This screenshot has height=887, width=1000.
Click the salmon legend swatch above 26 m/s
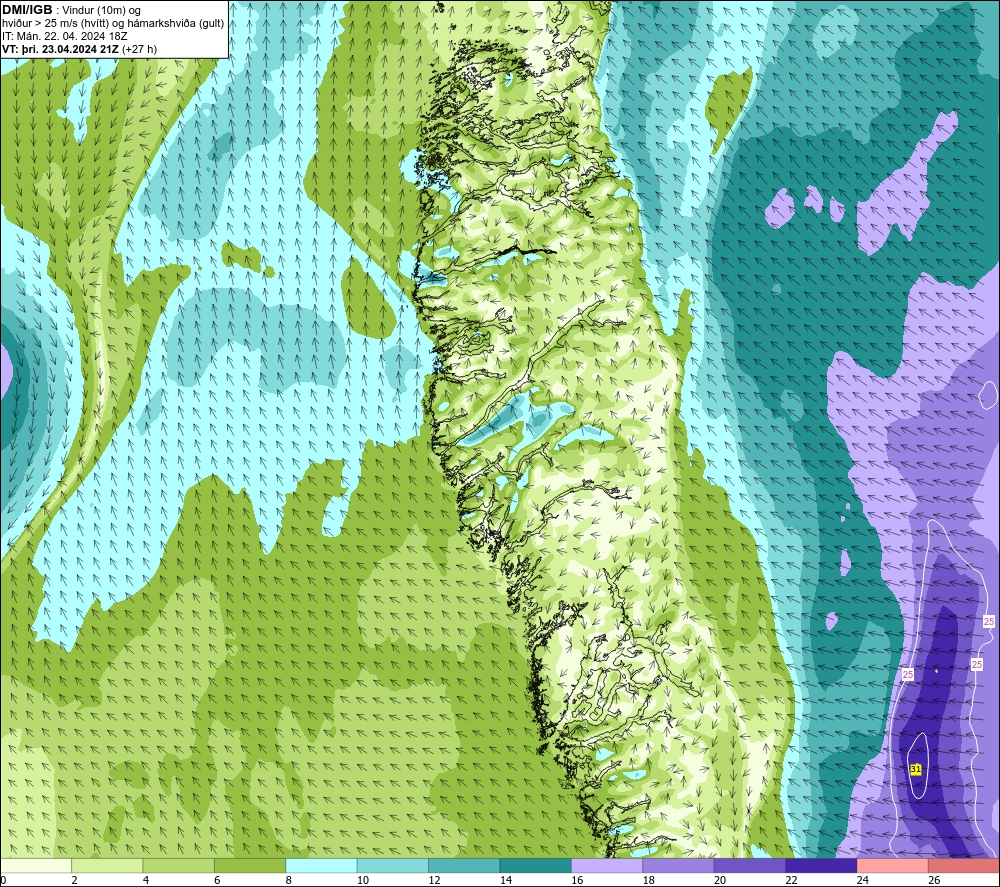[964, 865]
